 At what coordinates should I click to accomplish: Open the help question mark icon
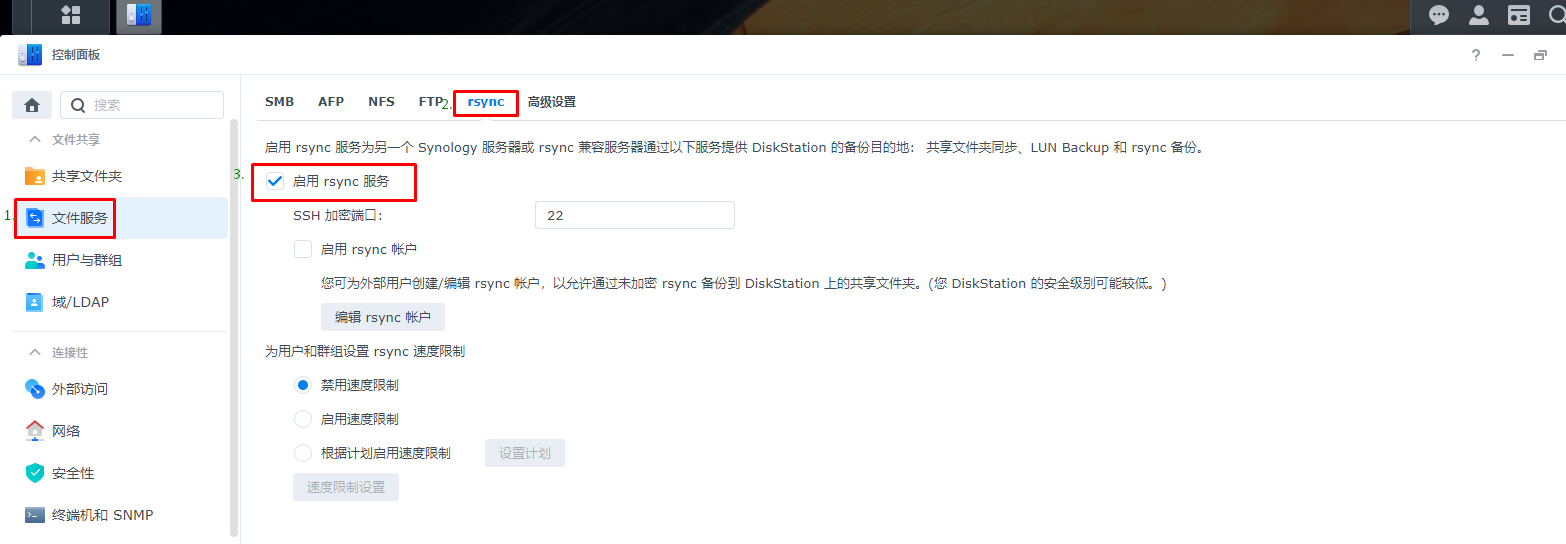(x=1475, y=55)
